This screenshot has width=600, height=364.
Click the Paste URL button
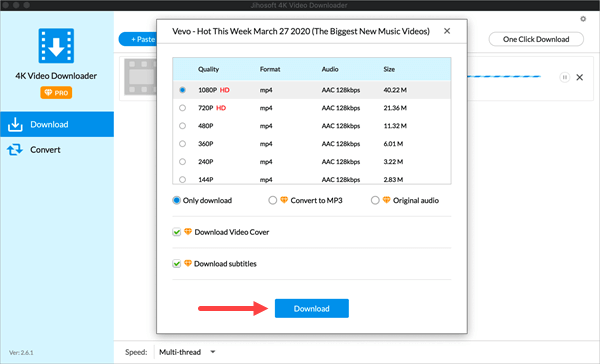coord(139,39)
